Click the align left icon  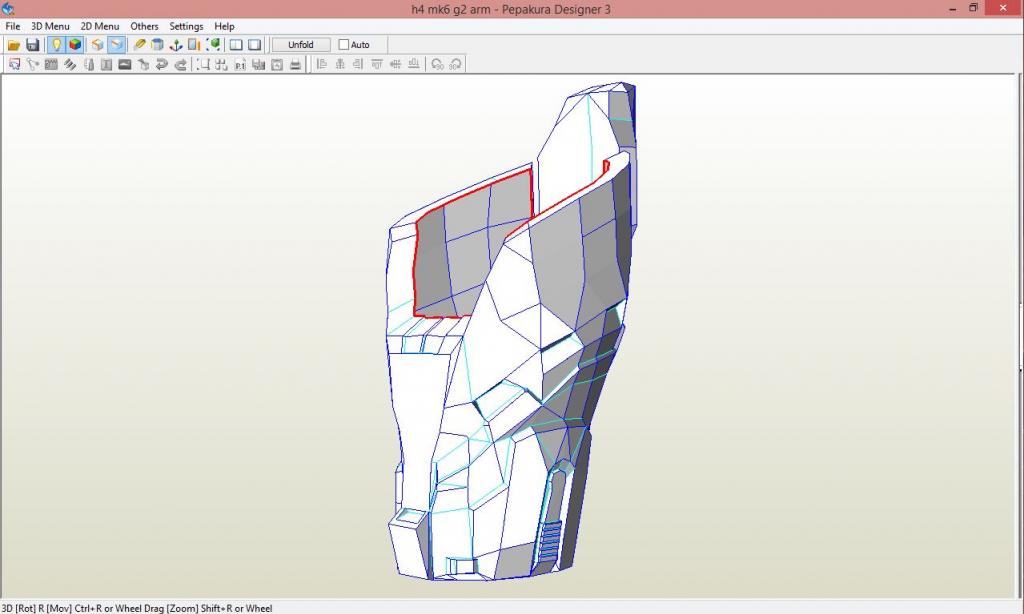[x=321, y=64]
